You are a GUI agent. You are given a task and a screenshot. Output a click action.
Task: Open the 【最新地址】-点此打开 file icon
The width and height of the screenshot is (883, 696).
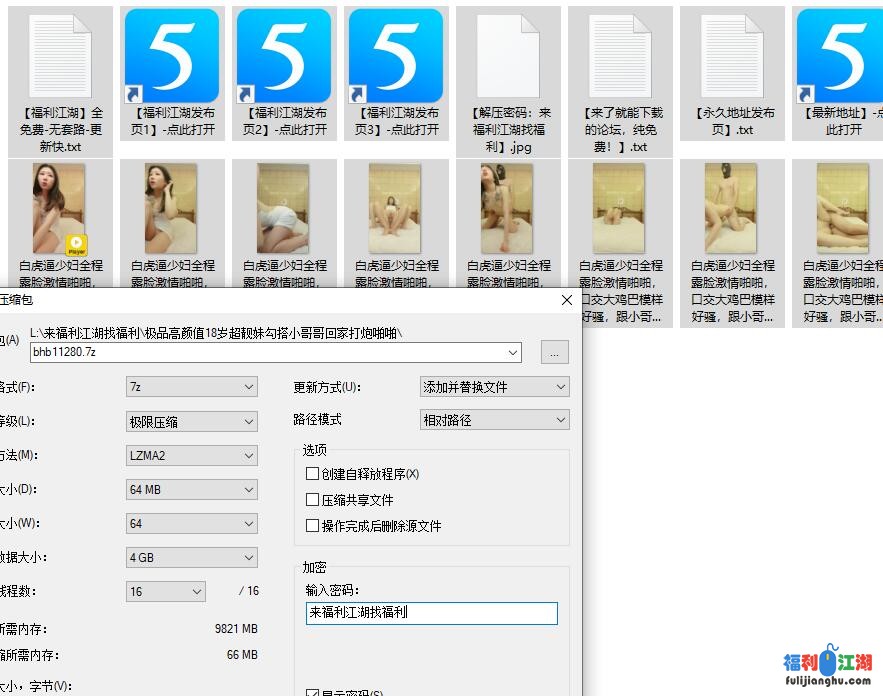tap(843, 55)
